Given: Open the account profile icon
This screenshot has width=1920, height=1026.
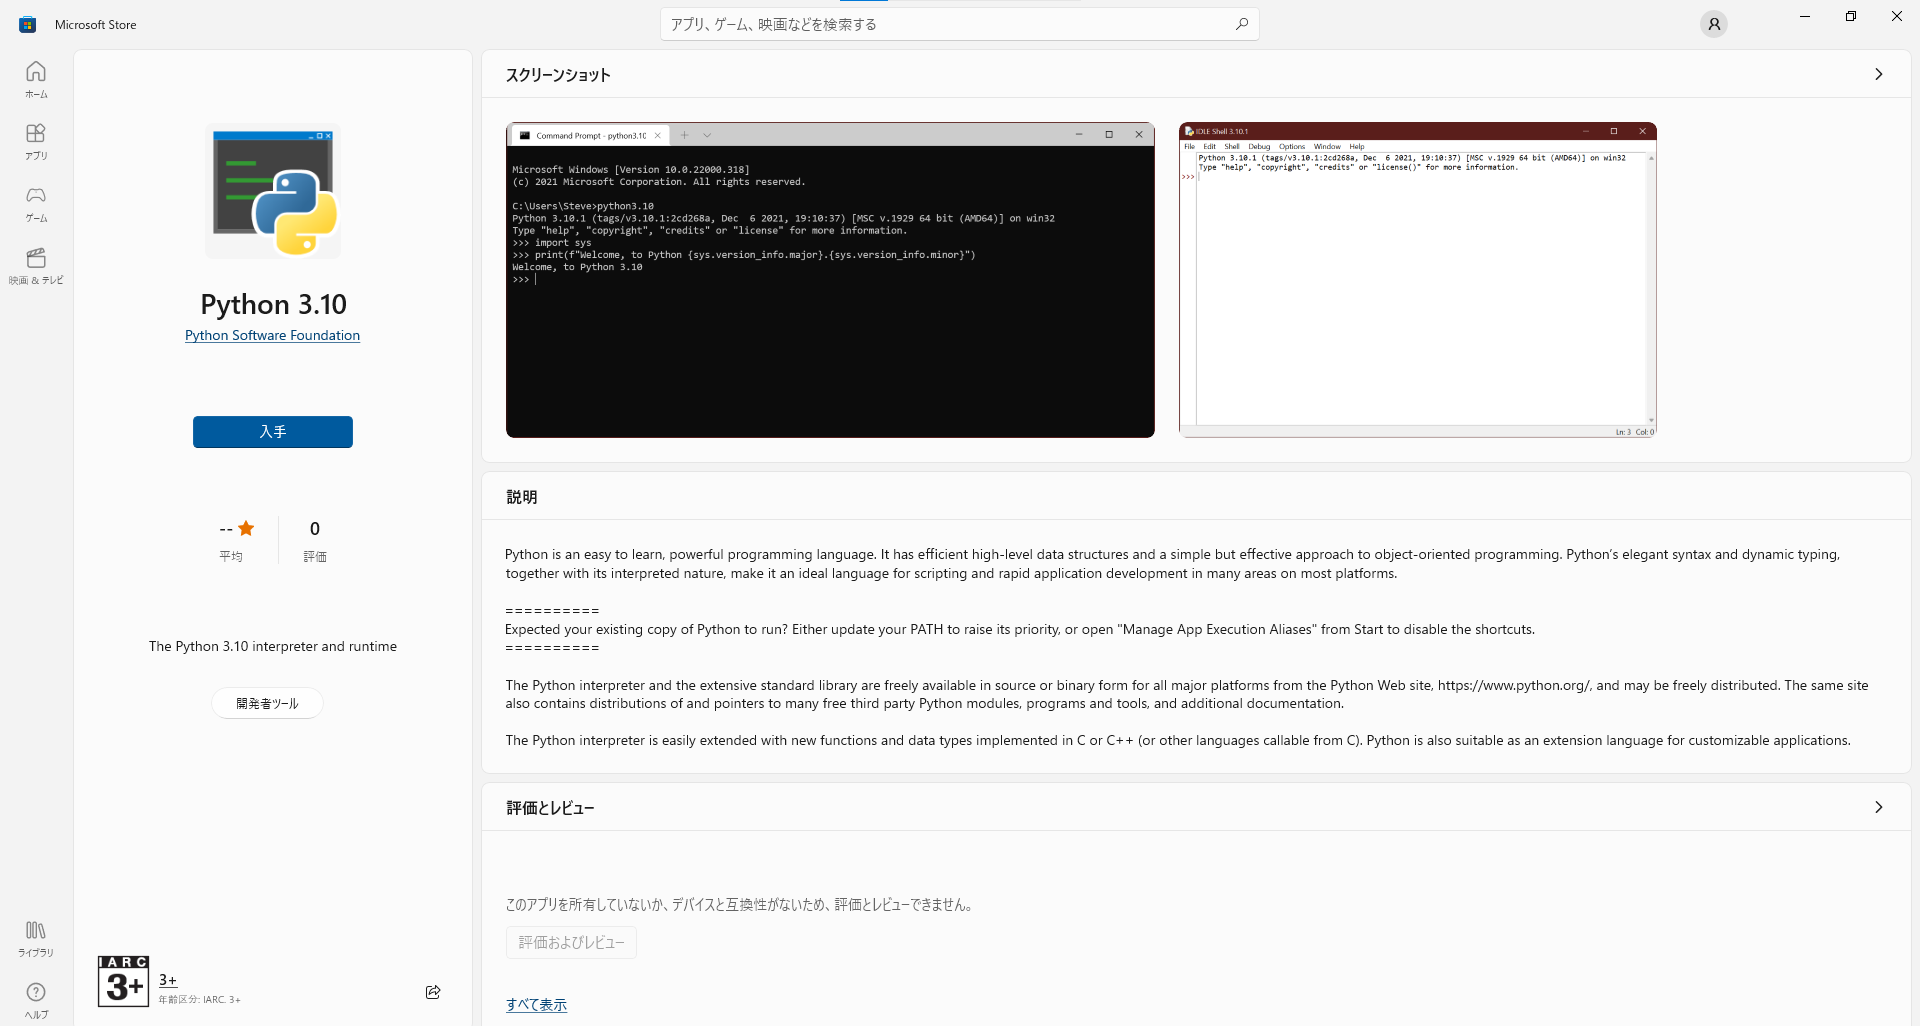Looking at the screenshot, I should [x=1714, y=23].
